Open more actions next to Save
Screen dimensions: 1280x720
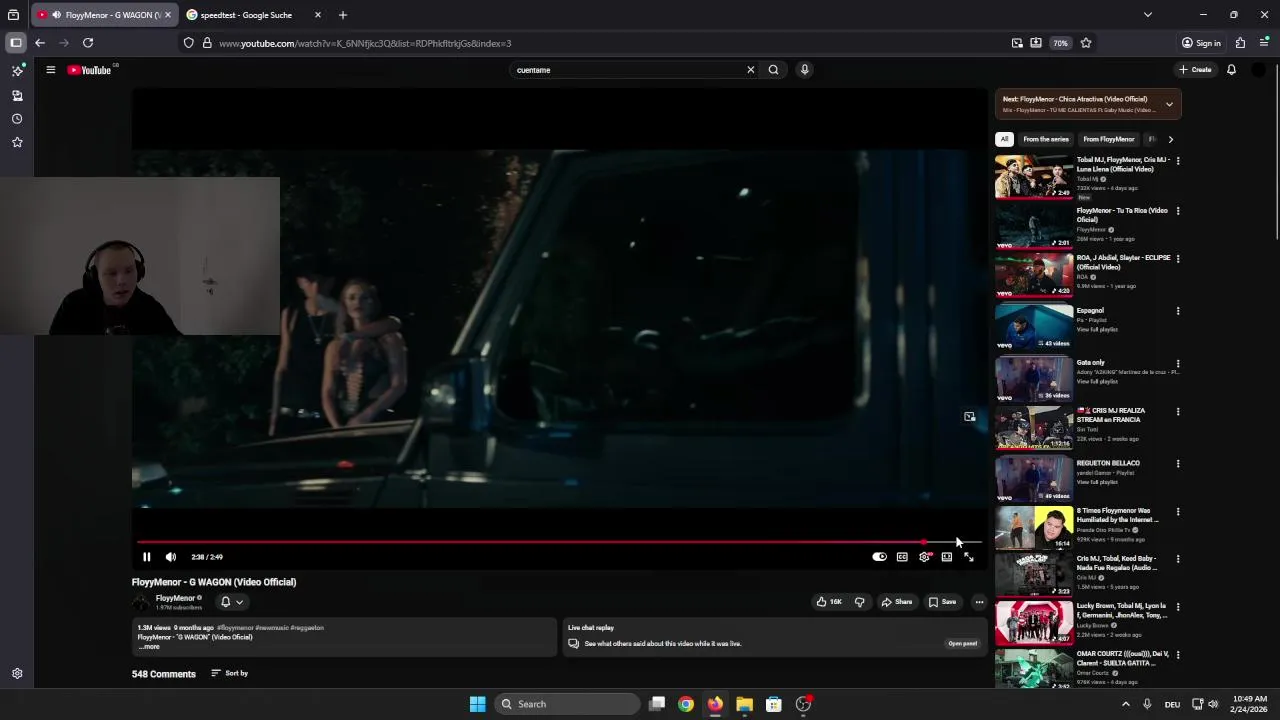pos(979,602)
